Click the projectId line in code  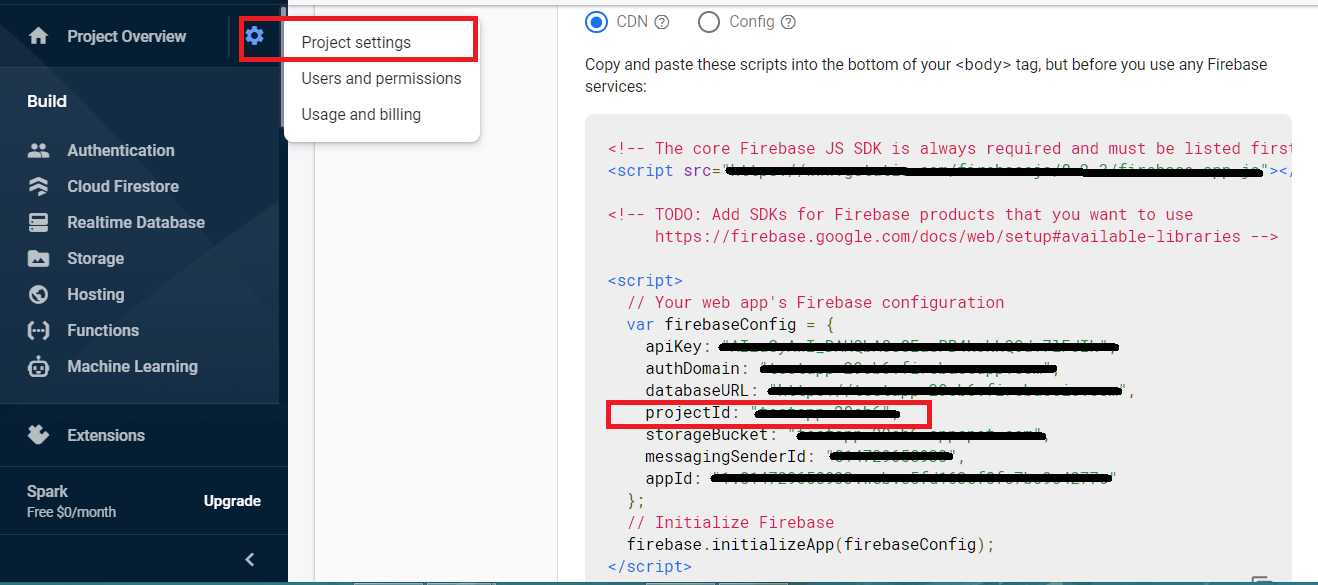tap(772, 413)
